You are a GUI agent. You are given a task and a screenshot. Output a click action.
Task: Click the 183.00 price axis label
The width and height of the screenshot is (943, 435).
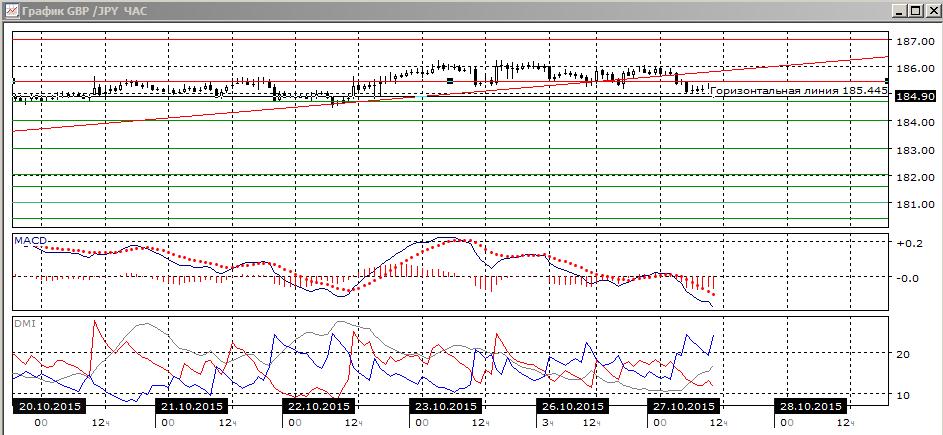[x=915, y=149]
